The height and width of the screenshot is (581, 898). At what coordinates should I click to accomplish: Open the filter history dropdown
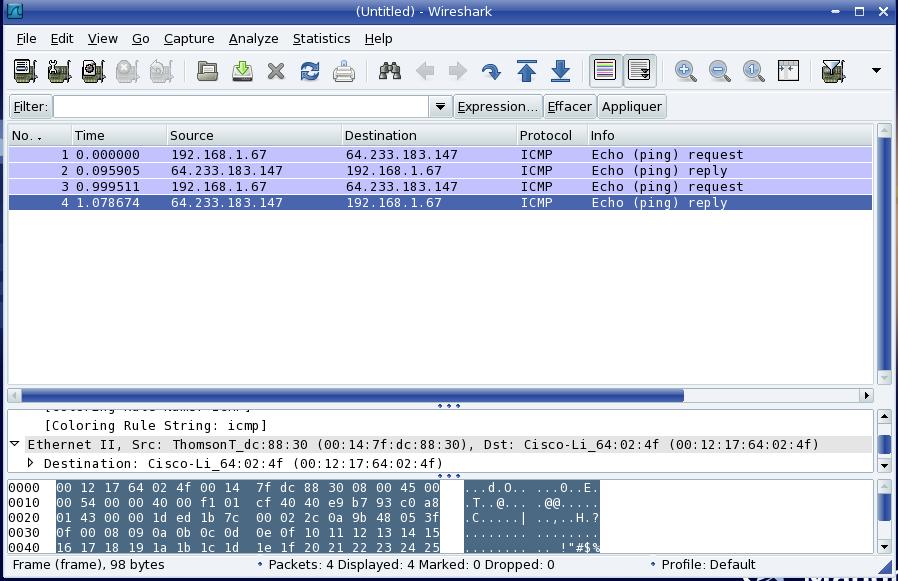point(440,107)
